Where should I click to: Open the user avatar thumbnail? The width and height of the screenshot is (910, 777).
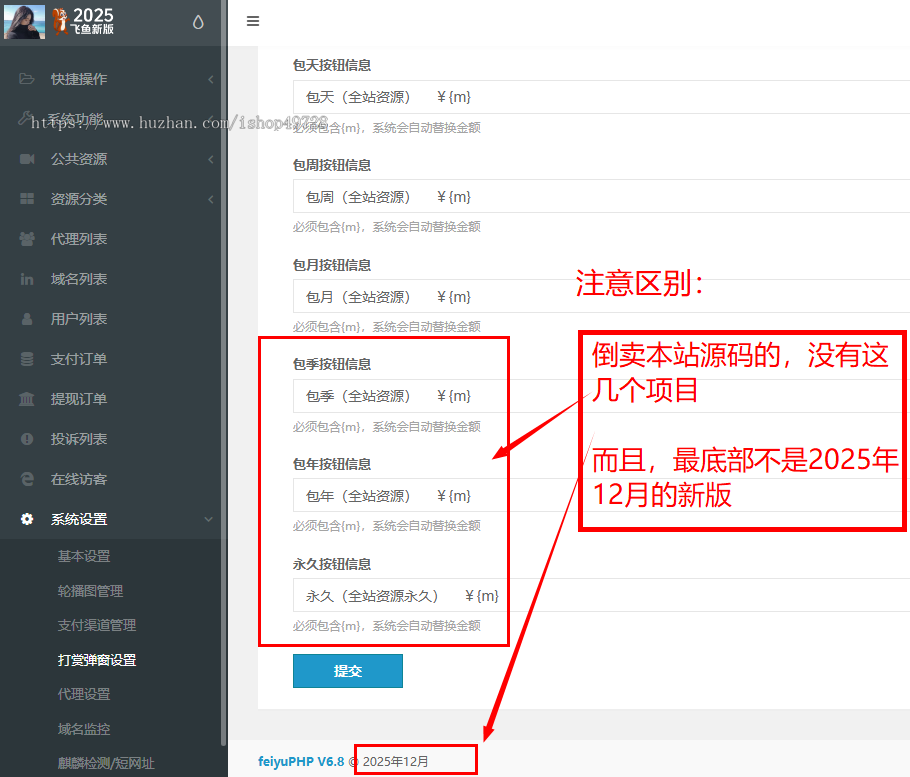coord(24,22)
